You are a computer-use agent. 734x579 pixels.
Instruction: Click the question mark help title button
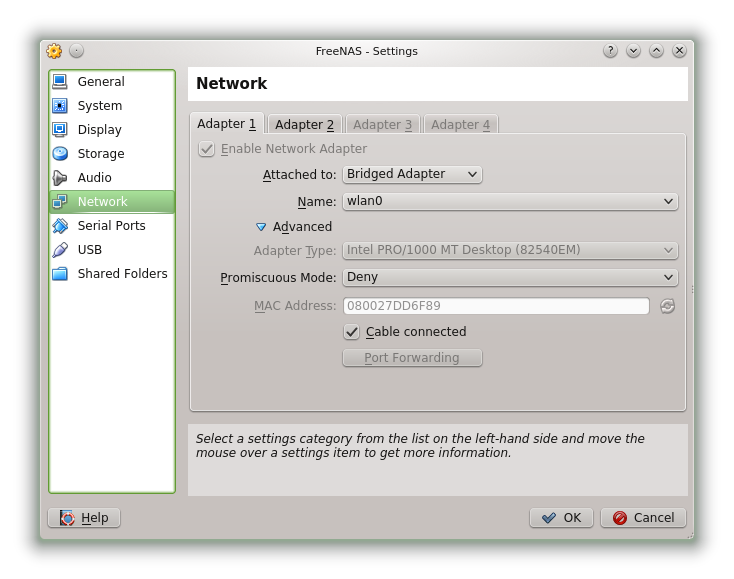click(x=610, y=51)
